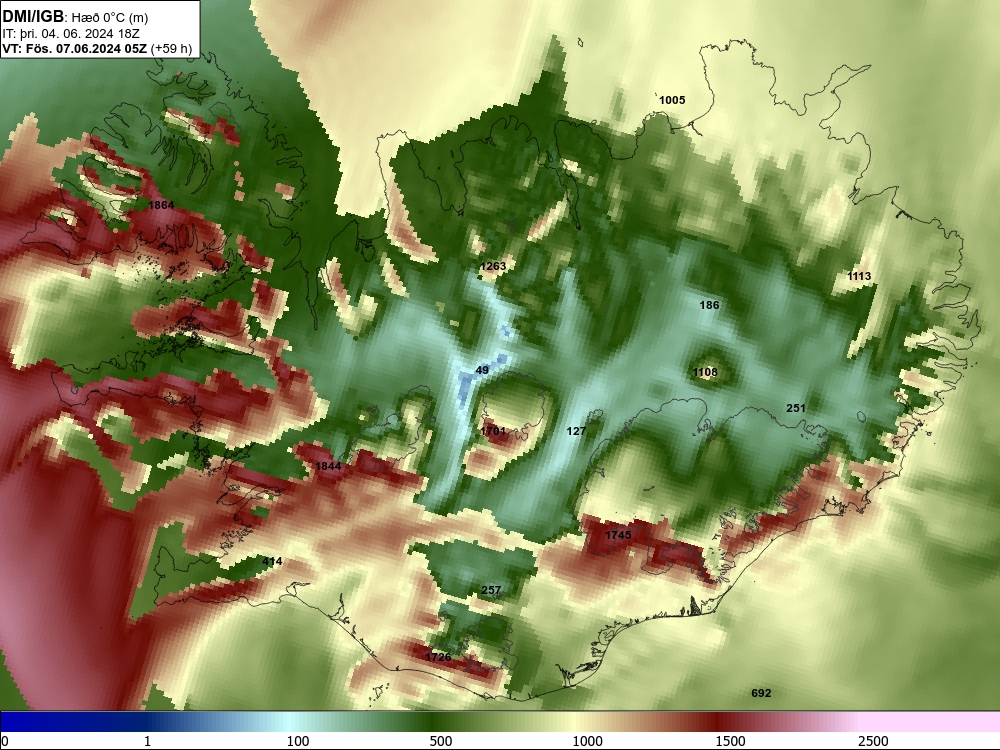
Task: Click the 257 value label on the map
Action: coord(491,591)
